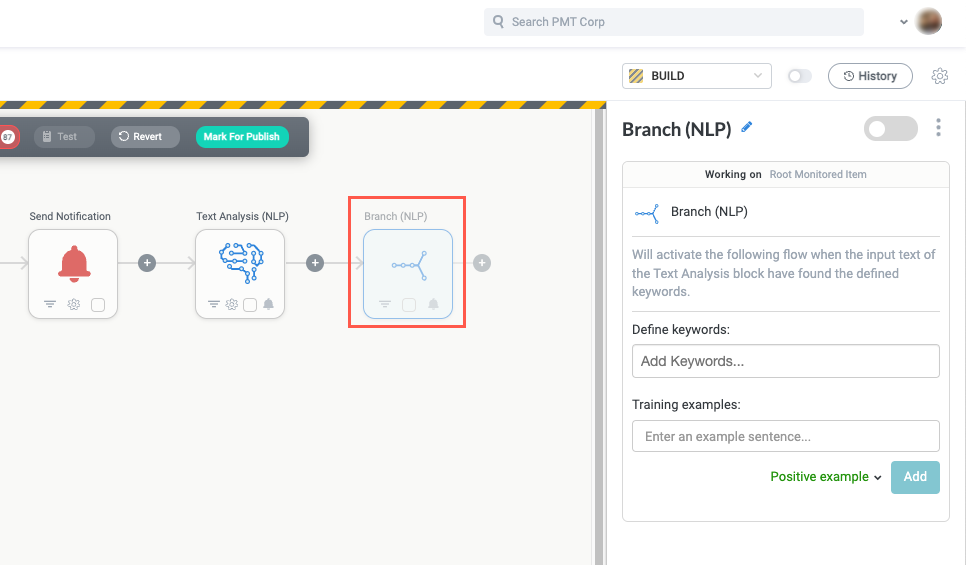
Task: Open user account menu chevron near avatar
Action: pos(904,21)
